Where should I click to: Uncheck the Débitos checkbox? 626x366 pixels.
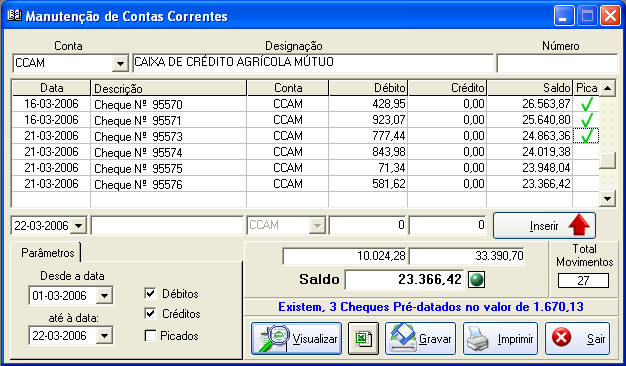(150, 294)
